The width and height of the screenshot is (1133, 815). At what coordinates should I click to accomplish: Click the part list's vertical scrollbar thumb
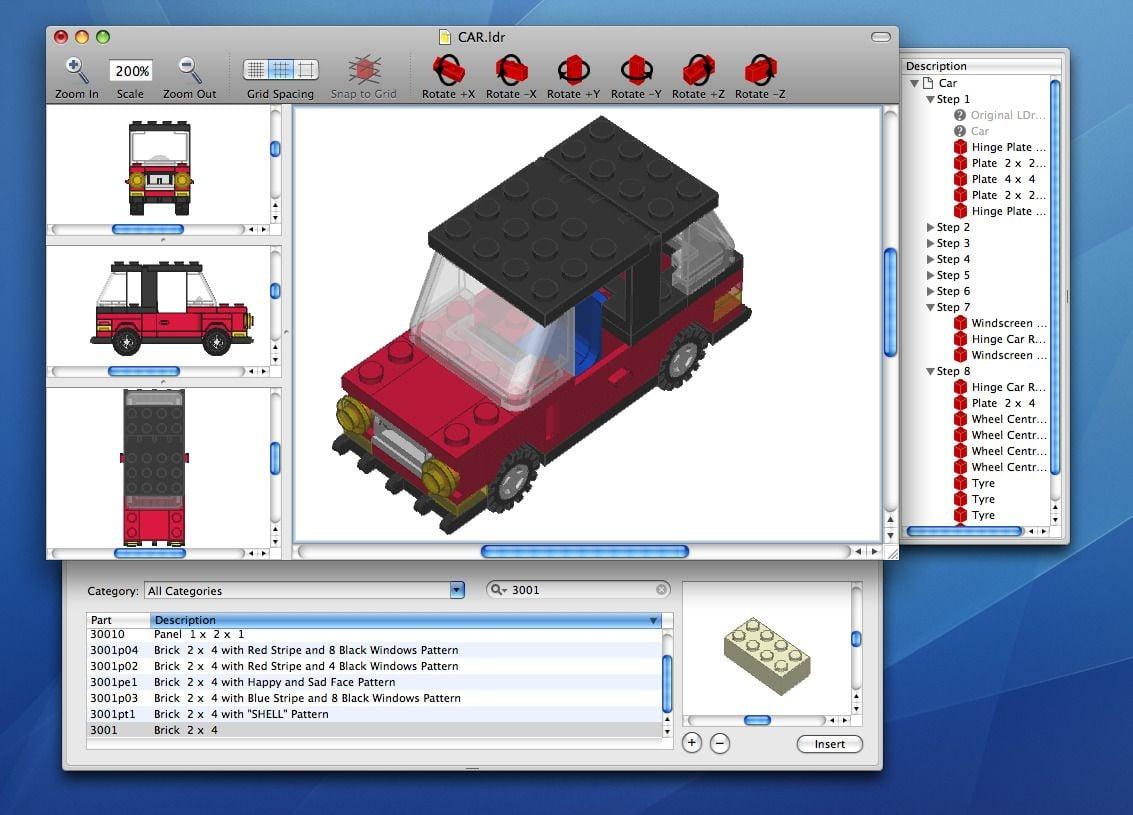[x=667, y=684]
